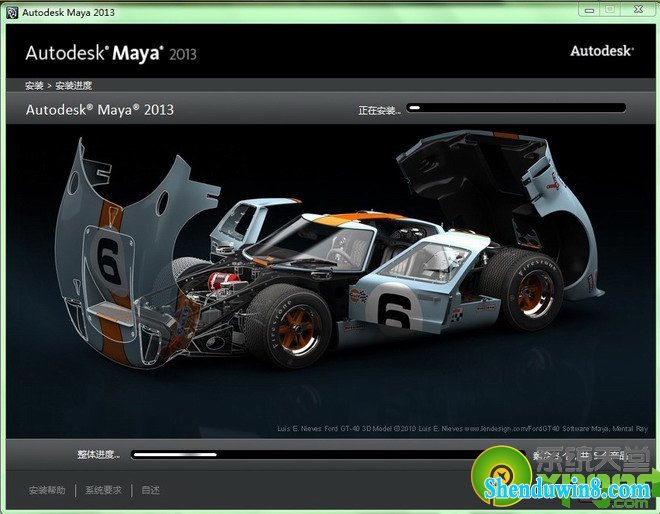Click the disabled maximize window button
This screenshot has width=660, height=514.
coord(610,9)
